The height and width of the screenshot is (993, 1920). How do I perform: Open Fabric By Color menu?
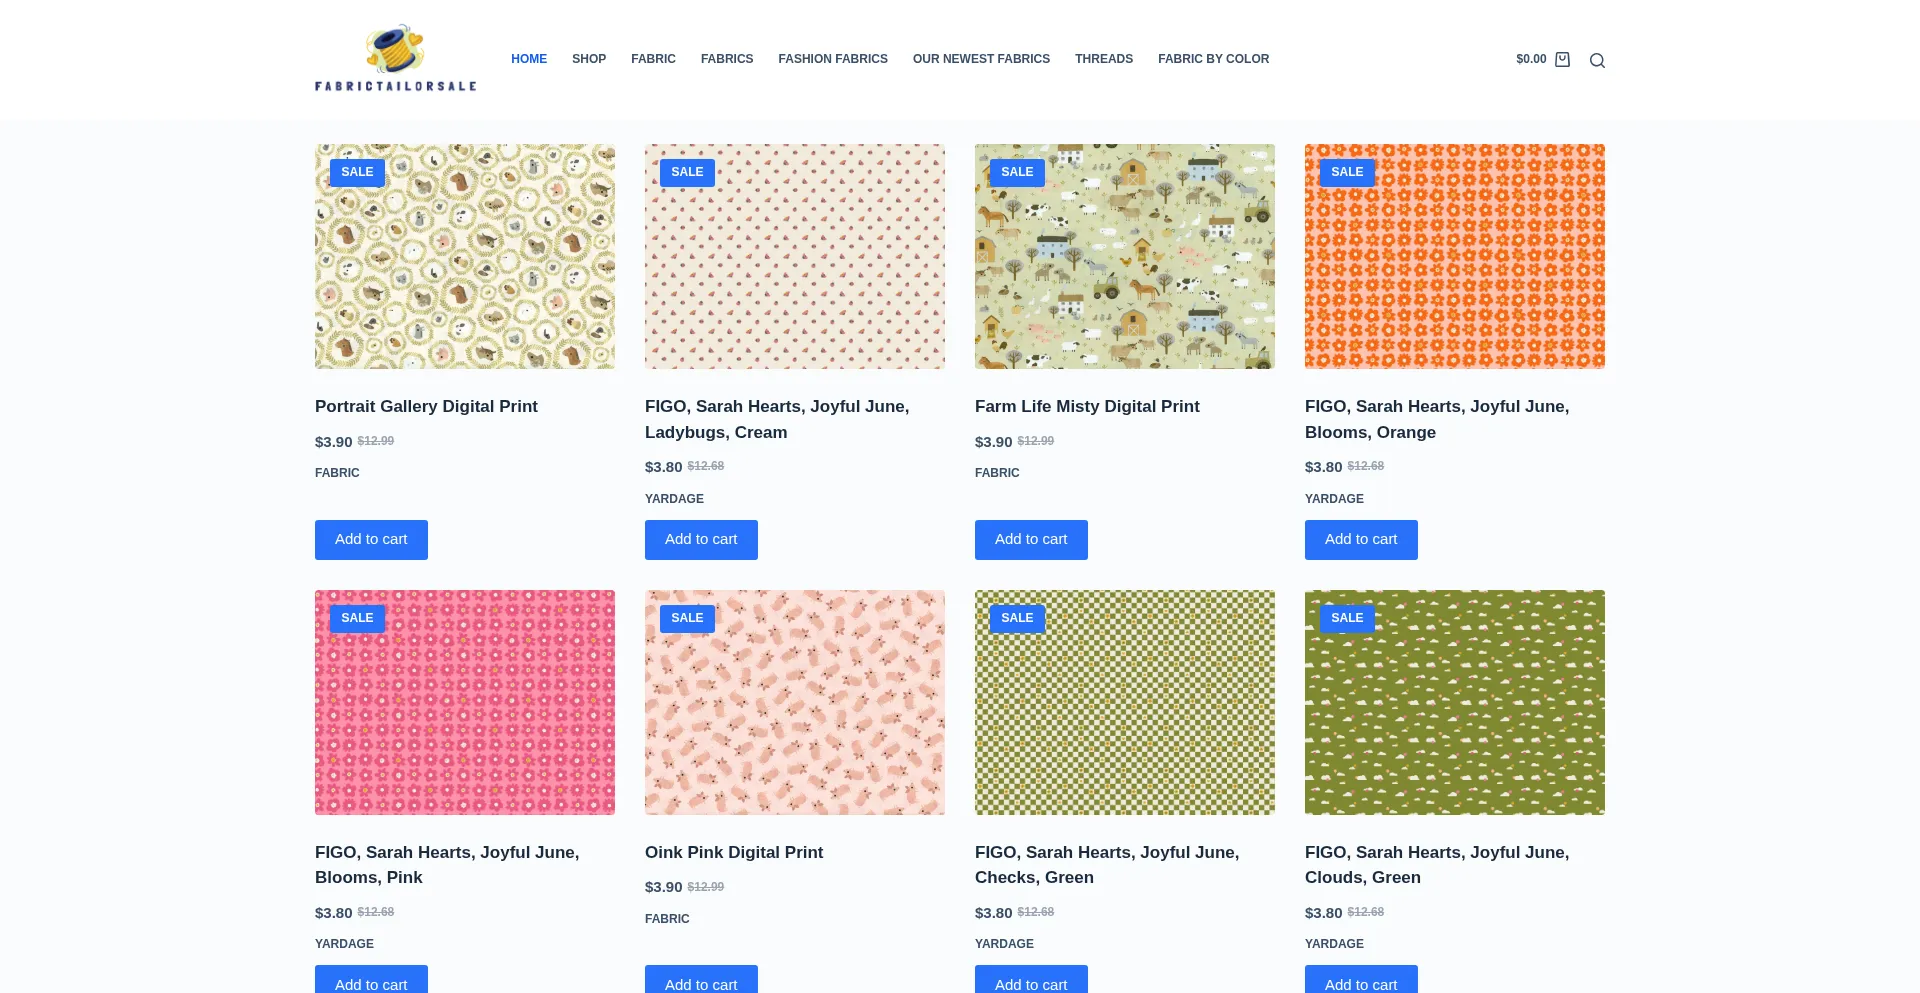tap(1213, 59)
